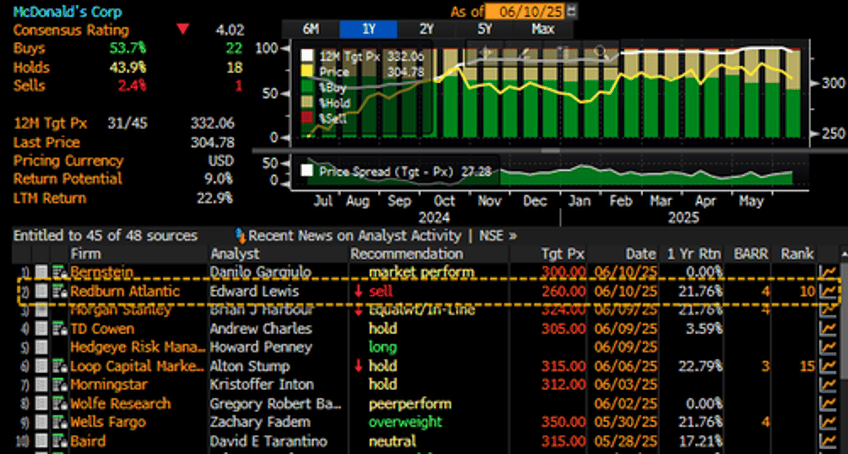Click the green overweight recommendation

point(406,422)
